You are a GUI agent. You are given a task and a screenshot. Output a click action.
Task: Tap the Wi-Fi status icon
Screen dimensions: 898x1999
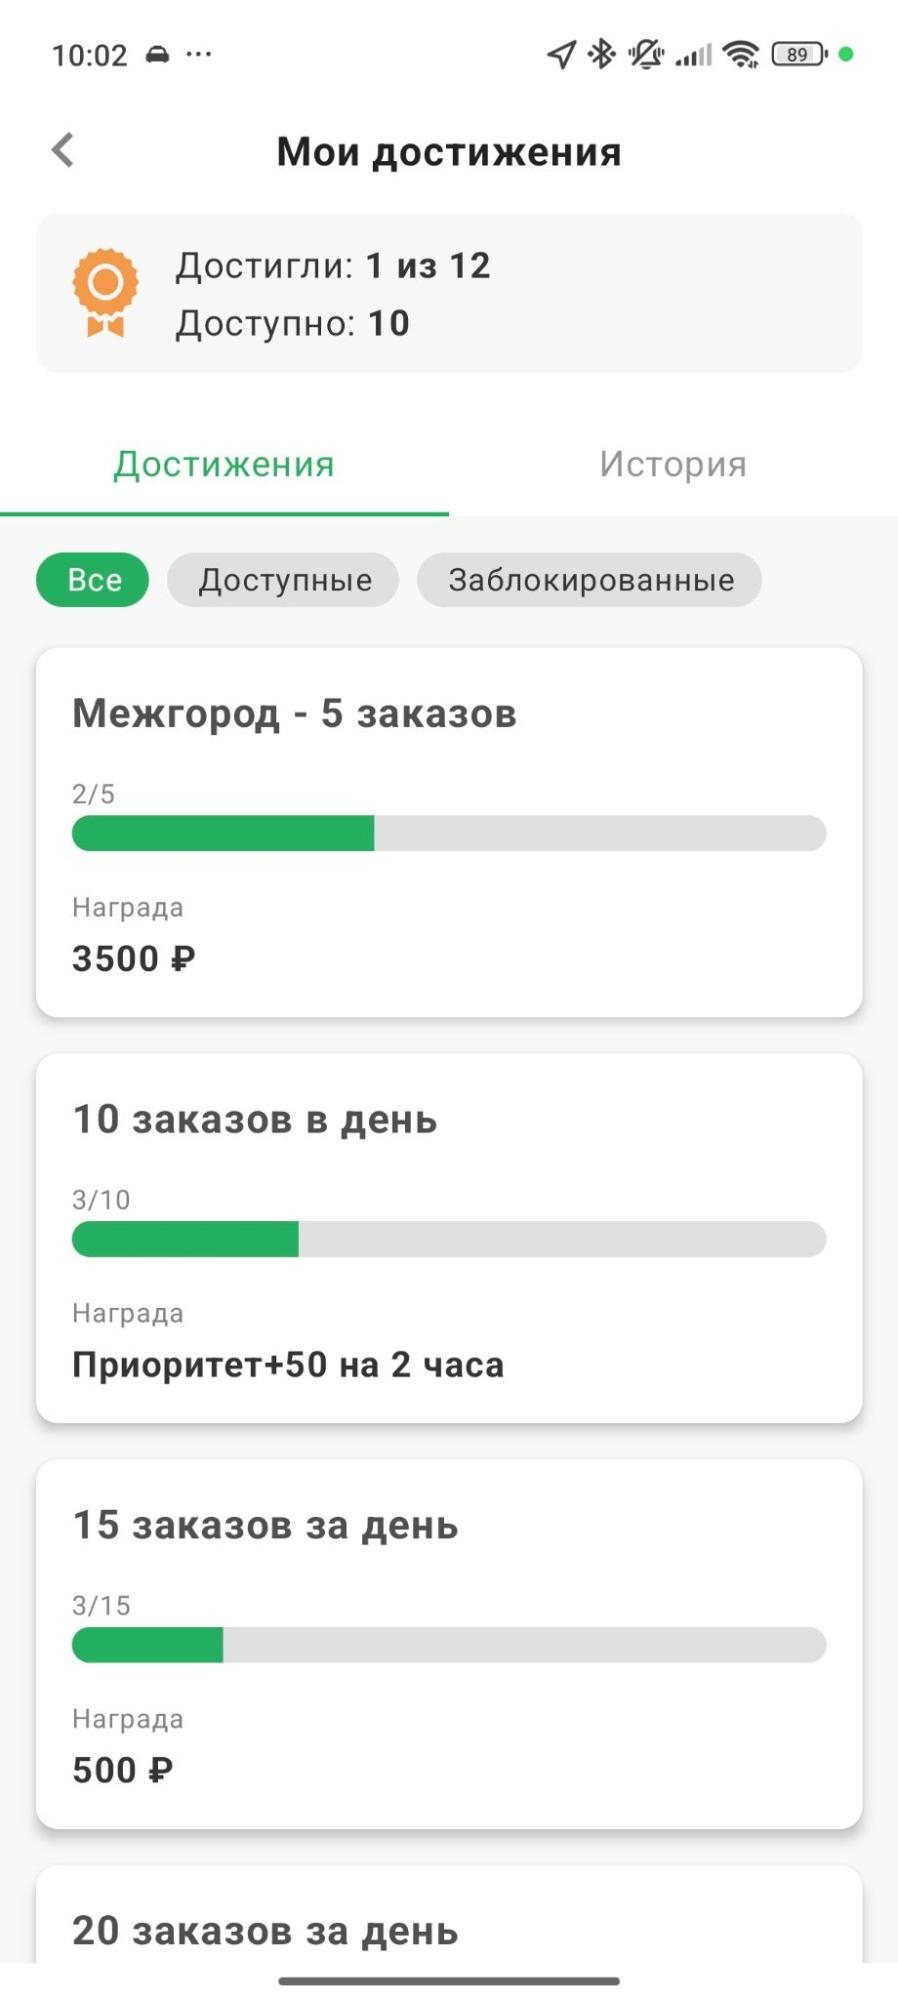pos(741,54)
